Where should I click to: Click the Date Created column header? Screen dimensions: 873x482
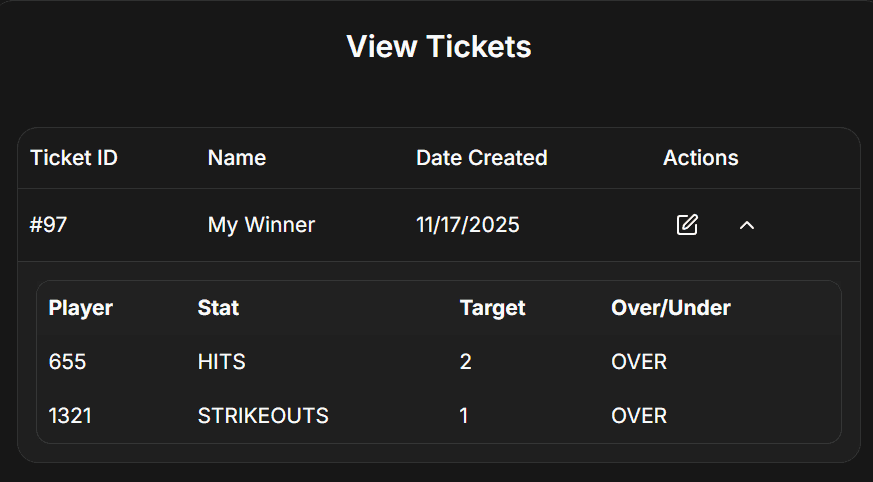pos(481,158)
